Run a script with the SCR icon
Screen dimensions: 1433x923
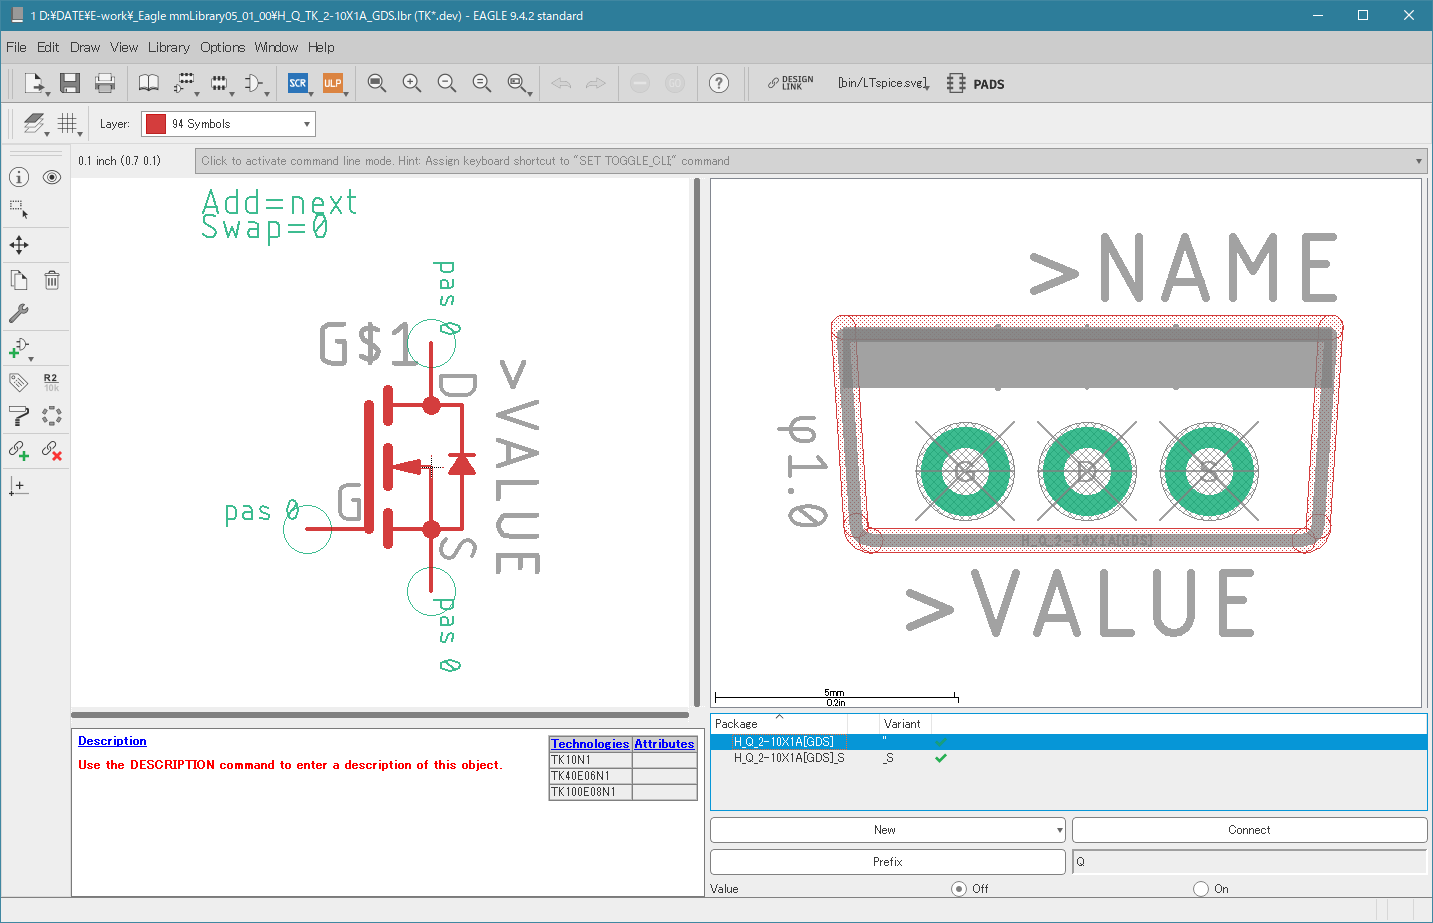coord(297,84)
